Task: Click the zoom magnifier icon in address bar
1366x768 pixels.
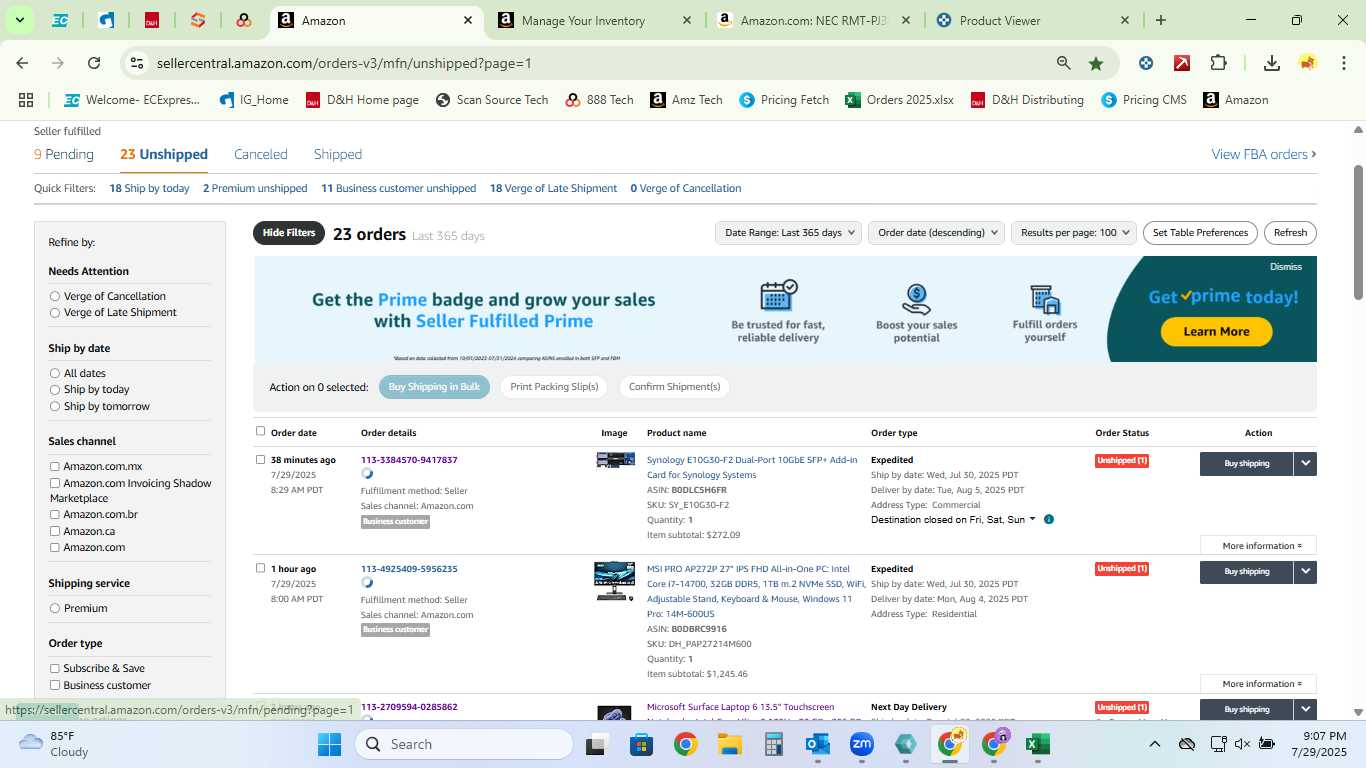Action: 1064,63
